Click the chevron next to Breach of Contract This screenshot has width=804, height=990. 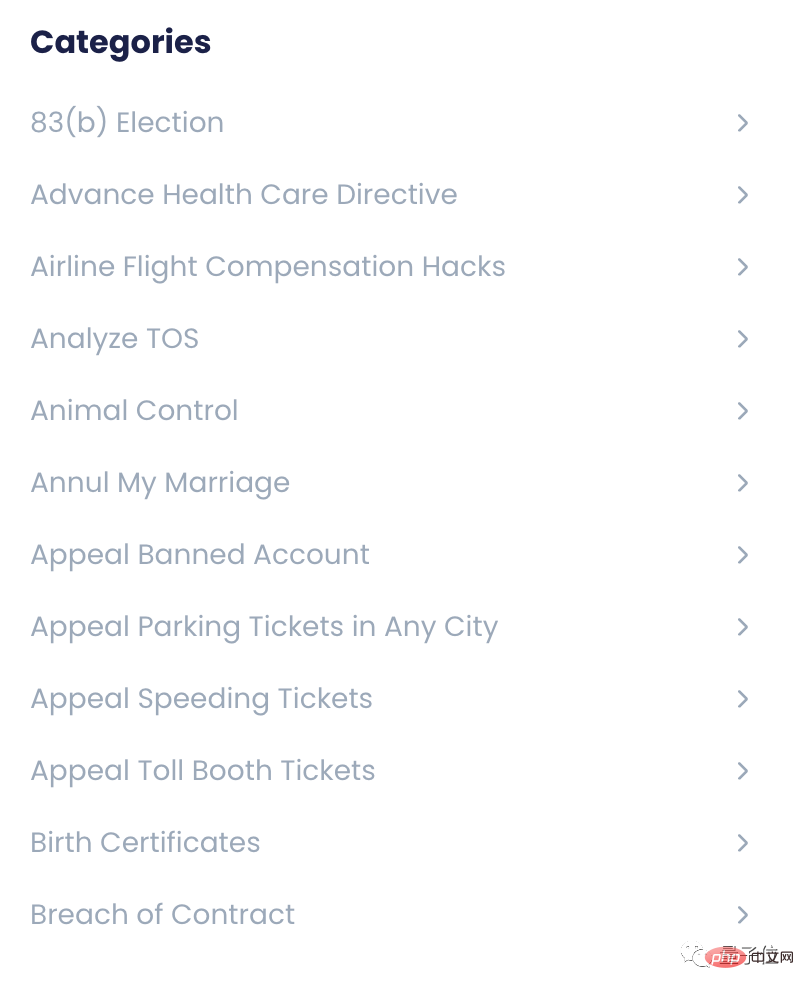[x=742, y=915]
